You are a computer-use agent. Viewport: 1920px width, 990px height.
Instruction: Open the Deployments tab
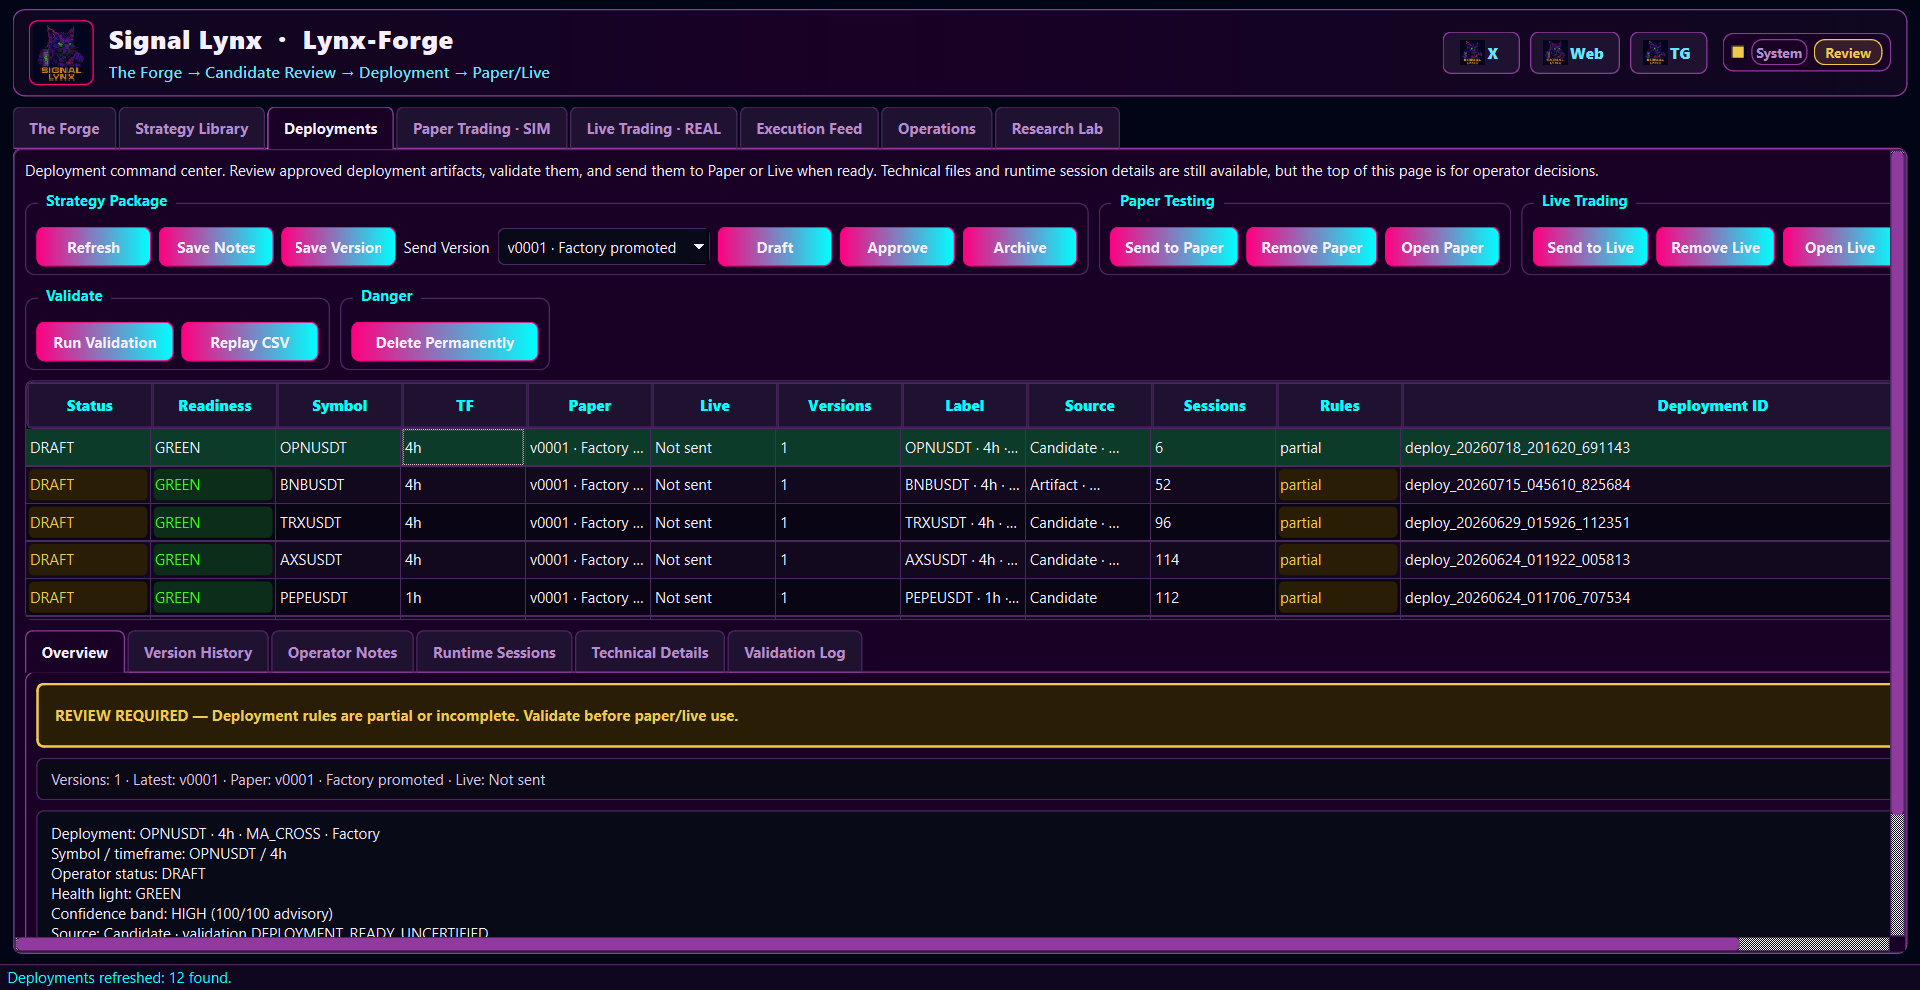click(330, 128)
